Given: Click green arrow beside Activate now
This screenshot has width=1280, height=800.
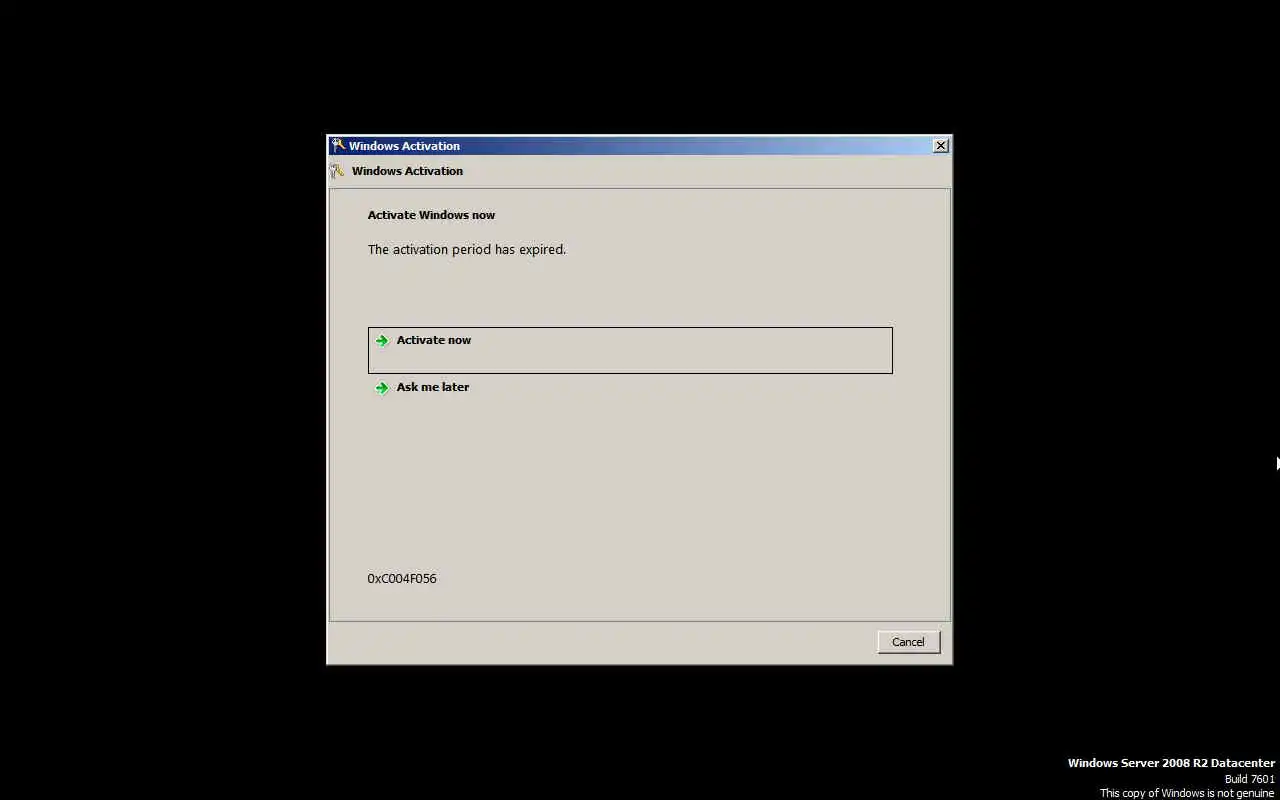Looking at the screenshot, I should tap(381, 341).
